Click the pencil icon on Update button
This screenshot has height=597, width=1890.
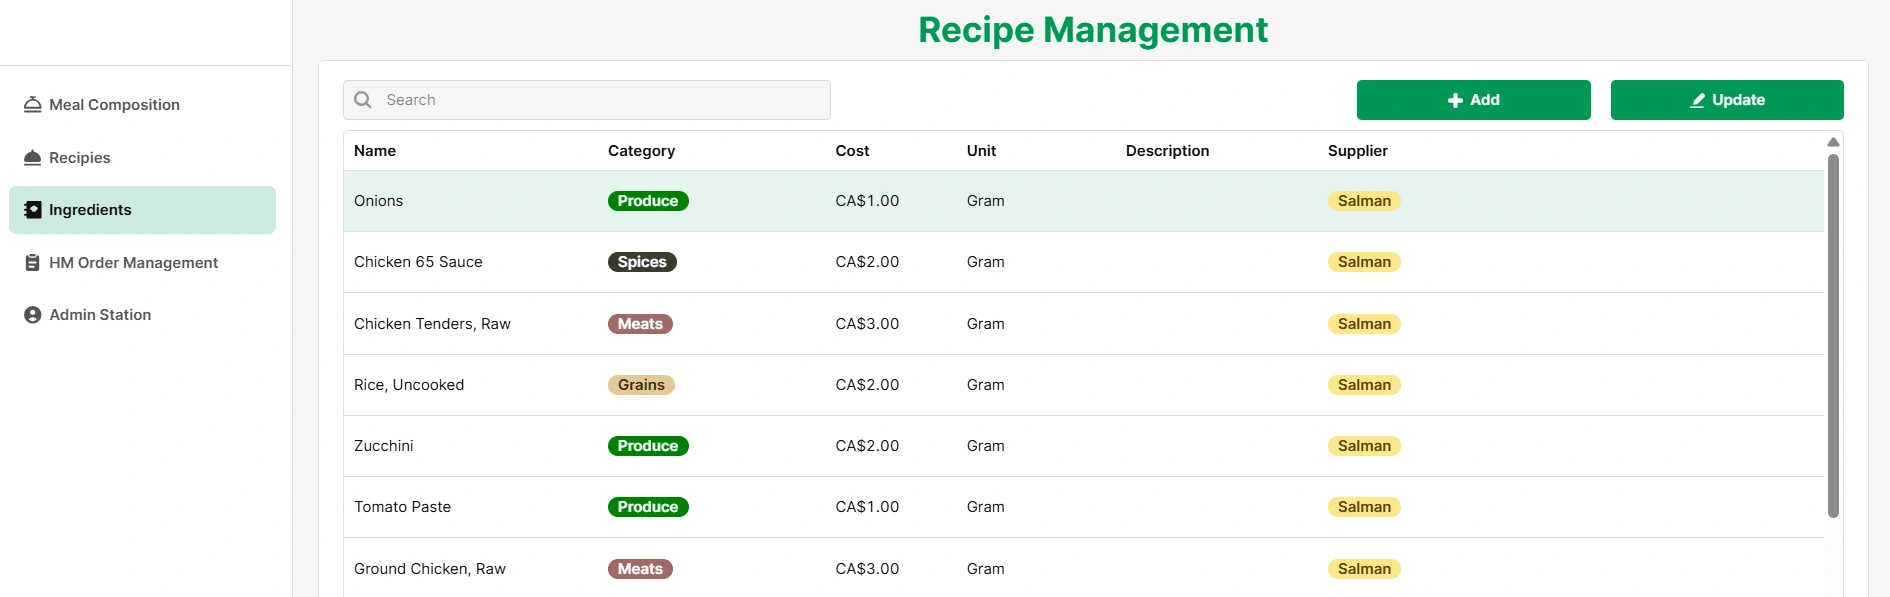point(1697,100)
